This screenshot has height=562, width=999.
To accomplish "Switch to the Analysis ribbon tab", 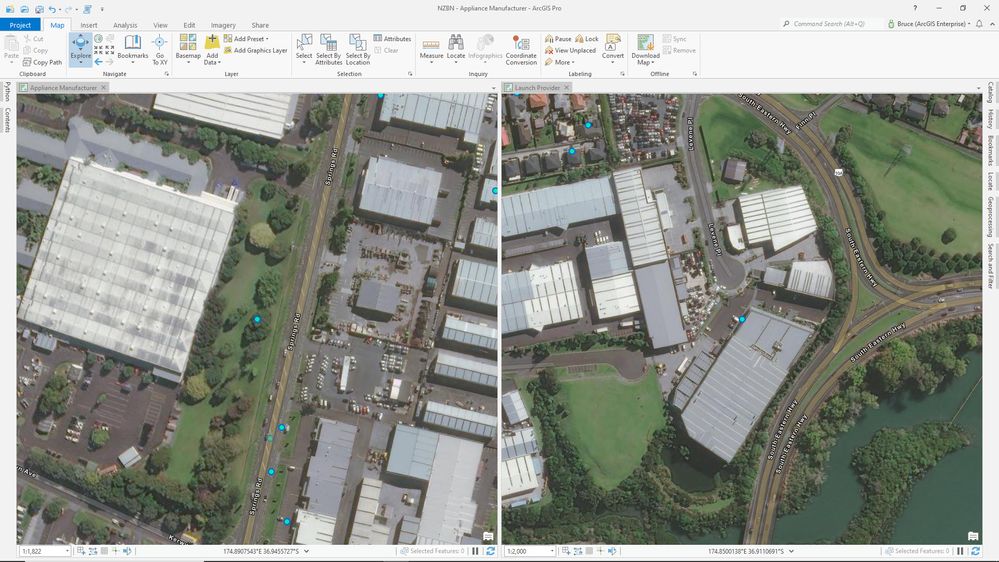I will (x=125, y=25).
